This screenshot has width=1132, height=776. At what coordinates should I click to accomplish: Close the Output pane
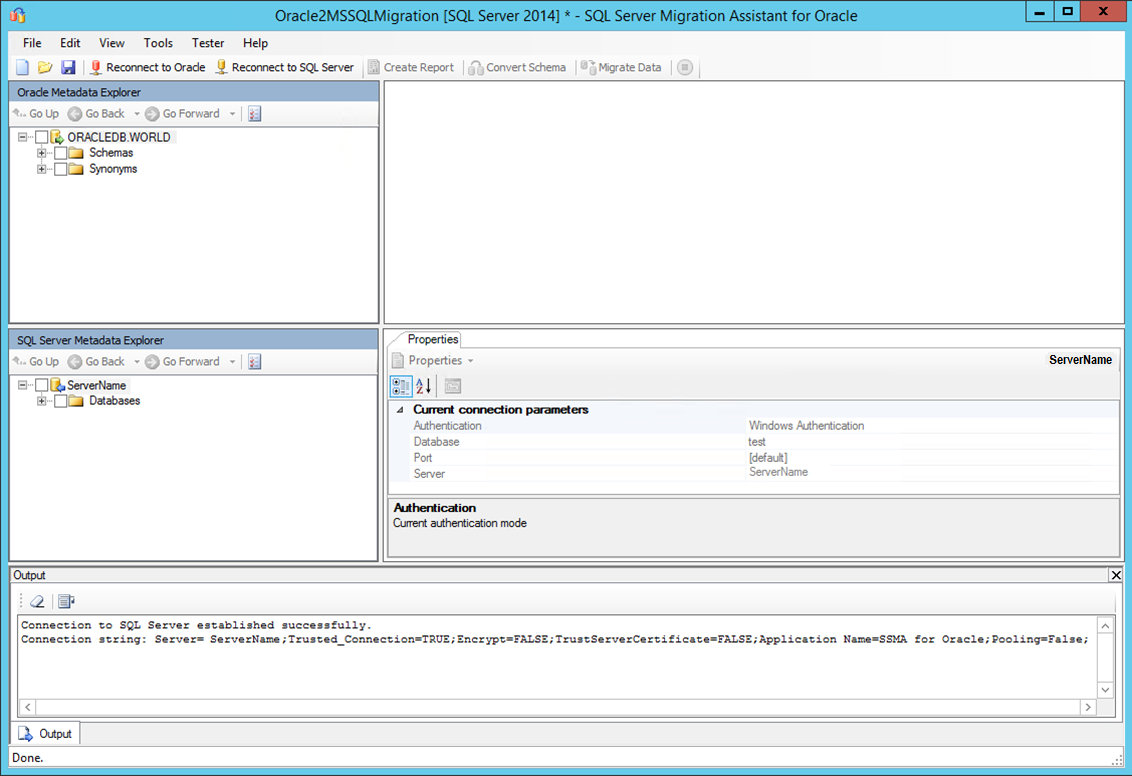1116,575
